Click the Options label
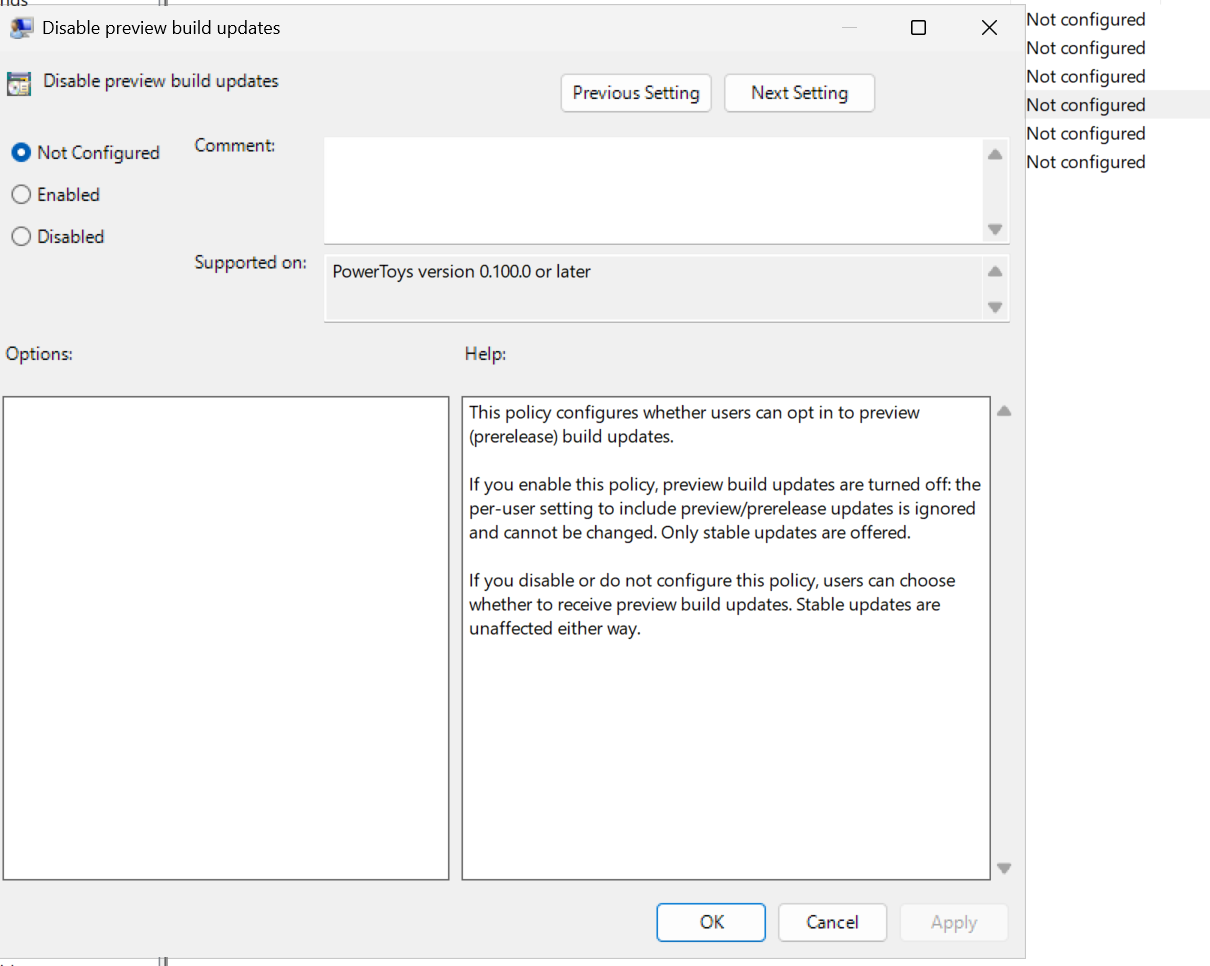 tap(39, 354)
